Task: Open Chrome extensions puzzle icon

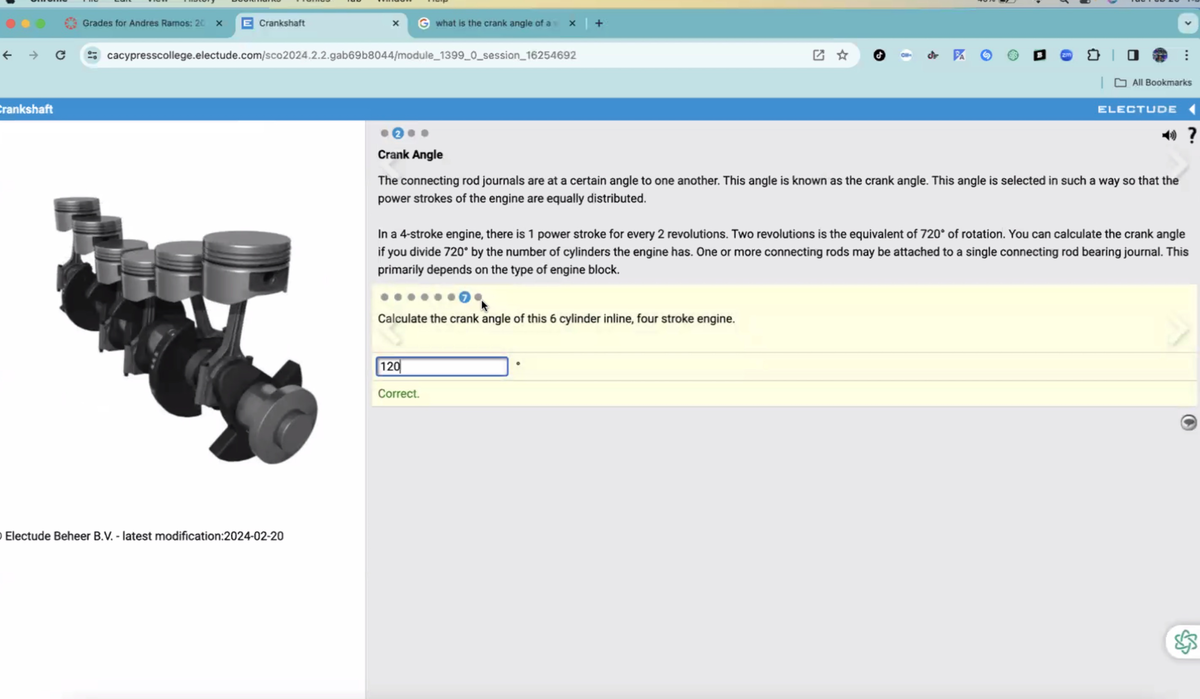Action: [x=1093, y=55]
